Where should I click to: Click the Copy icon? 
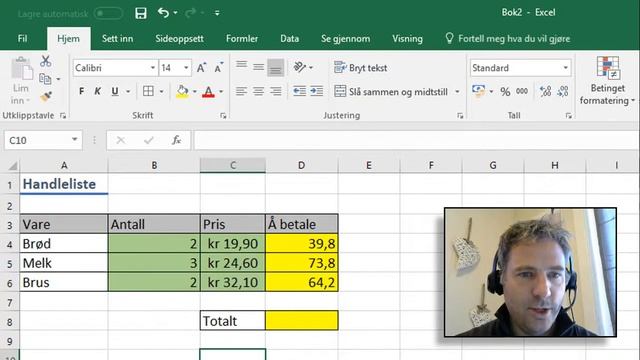click(x=45, y=79)
